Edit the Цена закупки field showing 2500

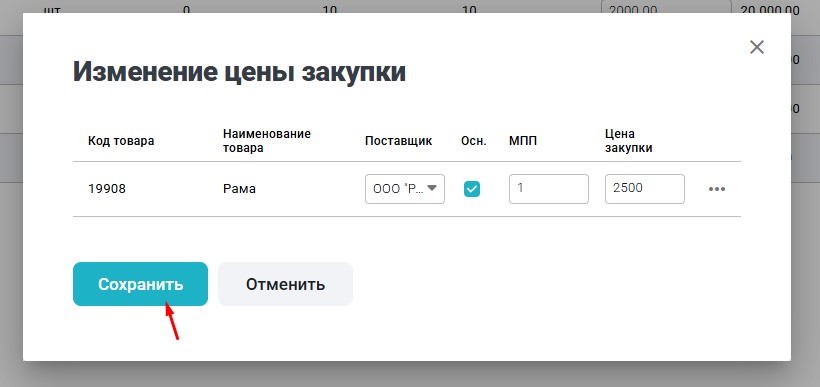coord(645,189)
